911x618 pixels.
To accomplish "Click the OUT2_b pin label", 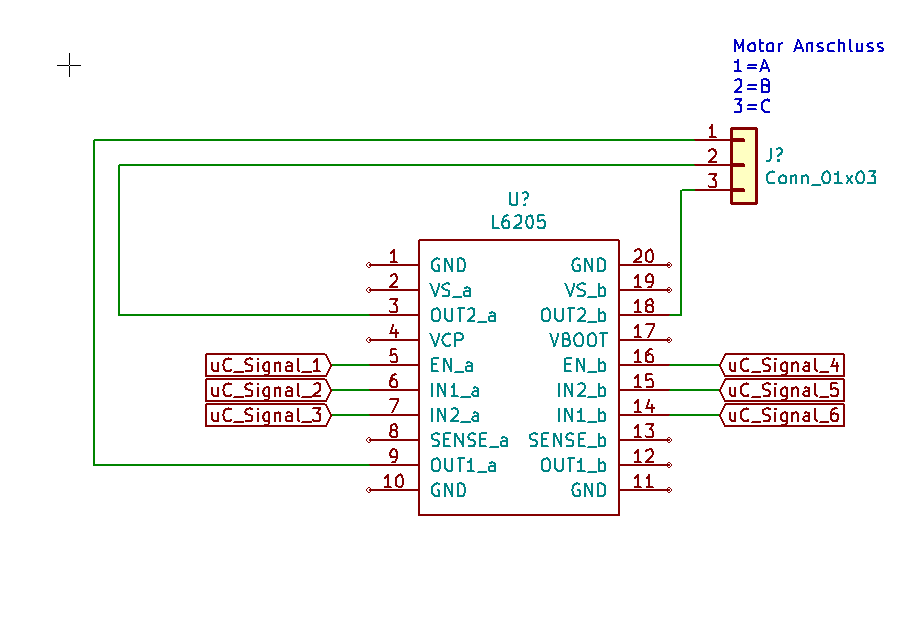I will pos(573,315).
